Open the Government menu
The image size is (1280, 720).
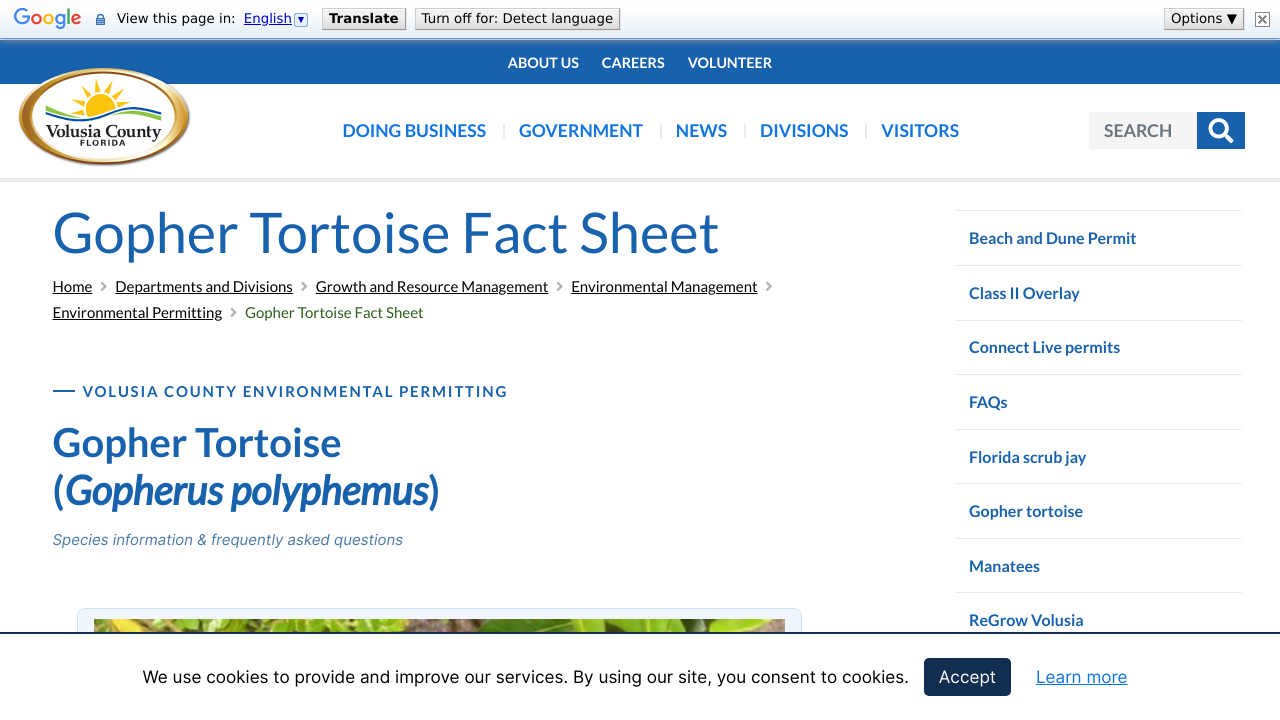(x=581, y=131)
